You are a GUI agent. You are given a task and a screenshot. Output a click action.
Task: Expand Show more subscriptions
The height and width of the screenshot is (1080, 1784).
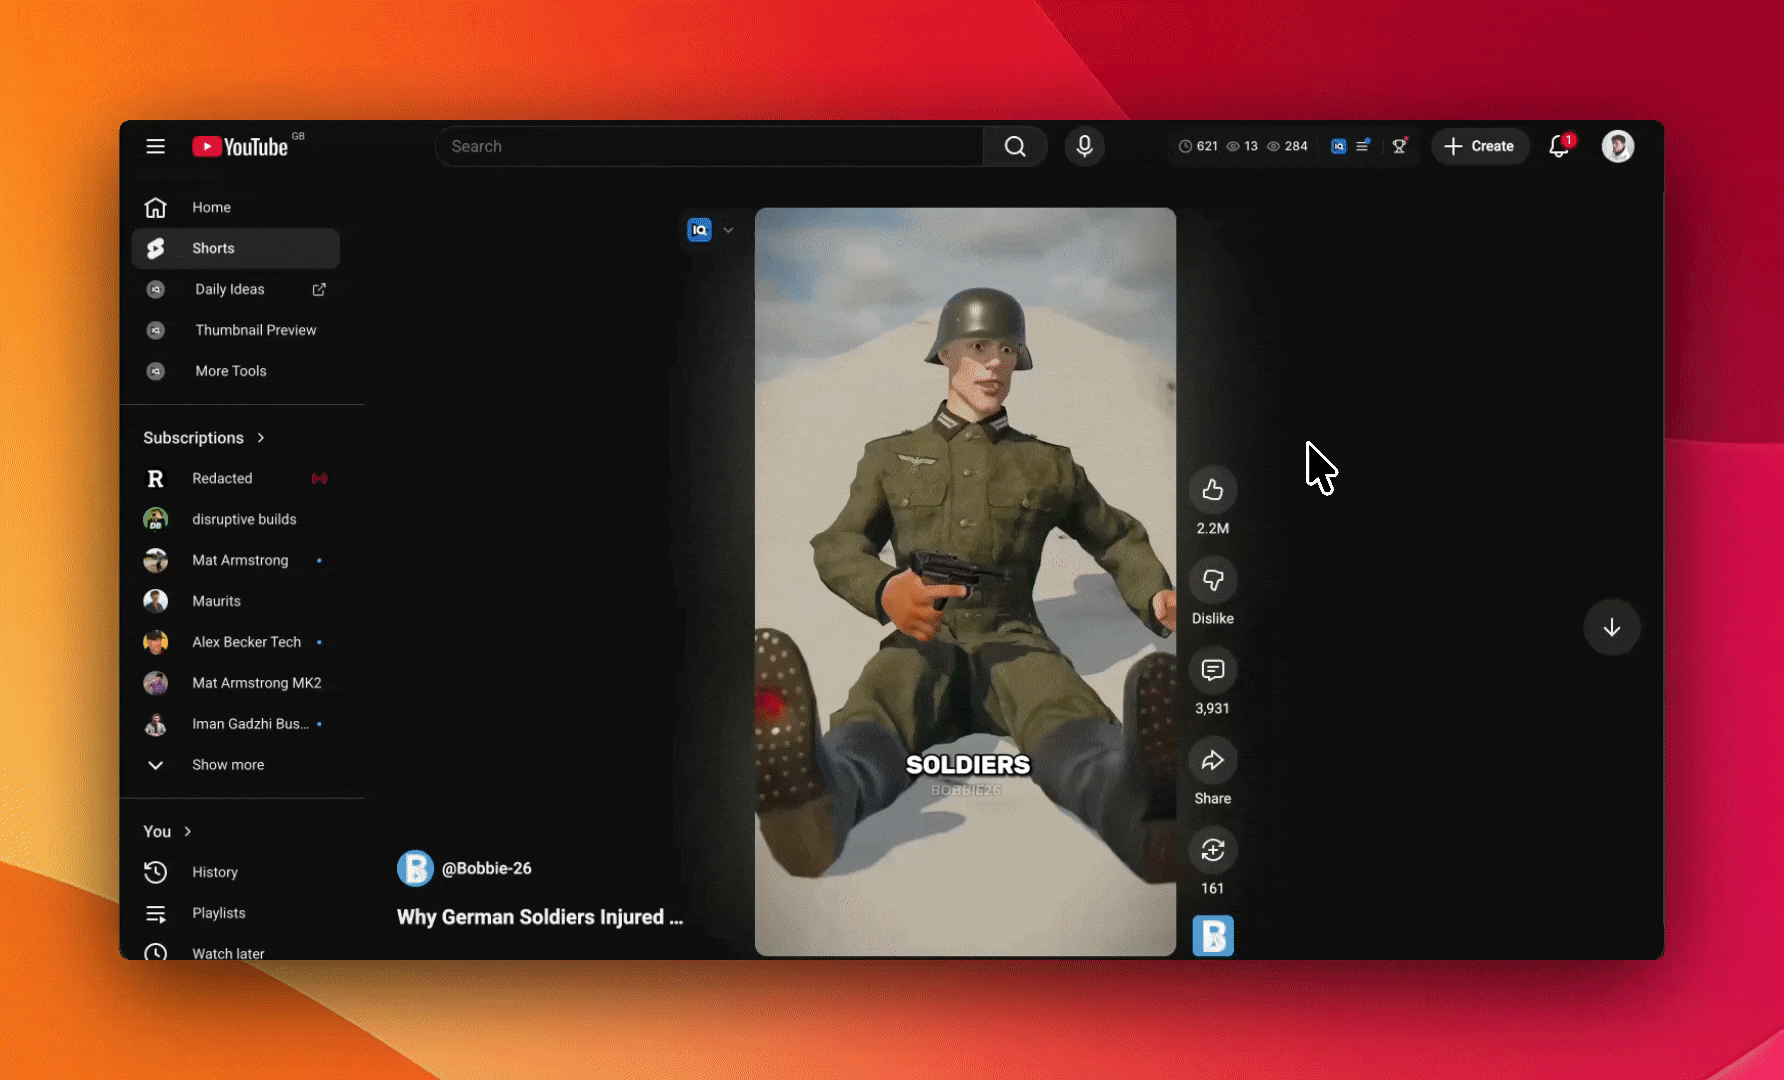pyautogui.click(x=228, y=764)
